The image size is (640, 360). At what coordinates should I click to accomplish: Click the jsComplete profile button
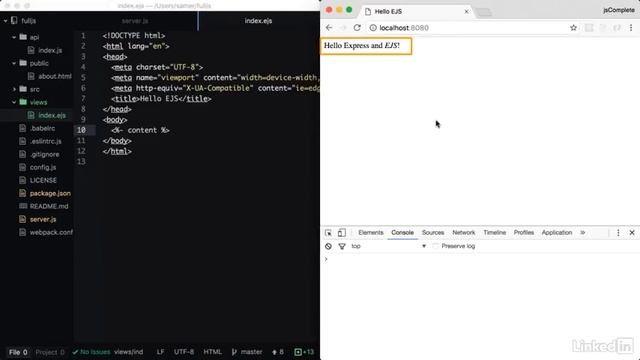619,10
